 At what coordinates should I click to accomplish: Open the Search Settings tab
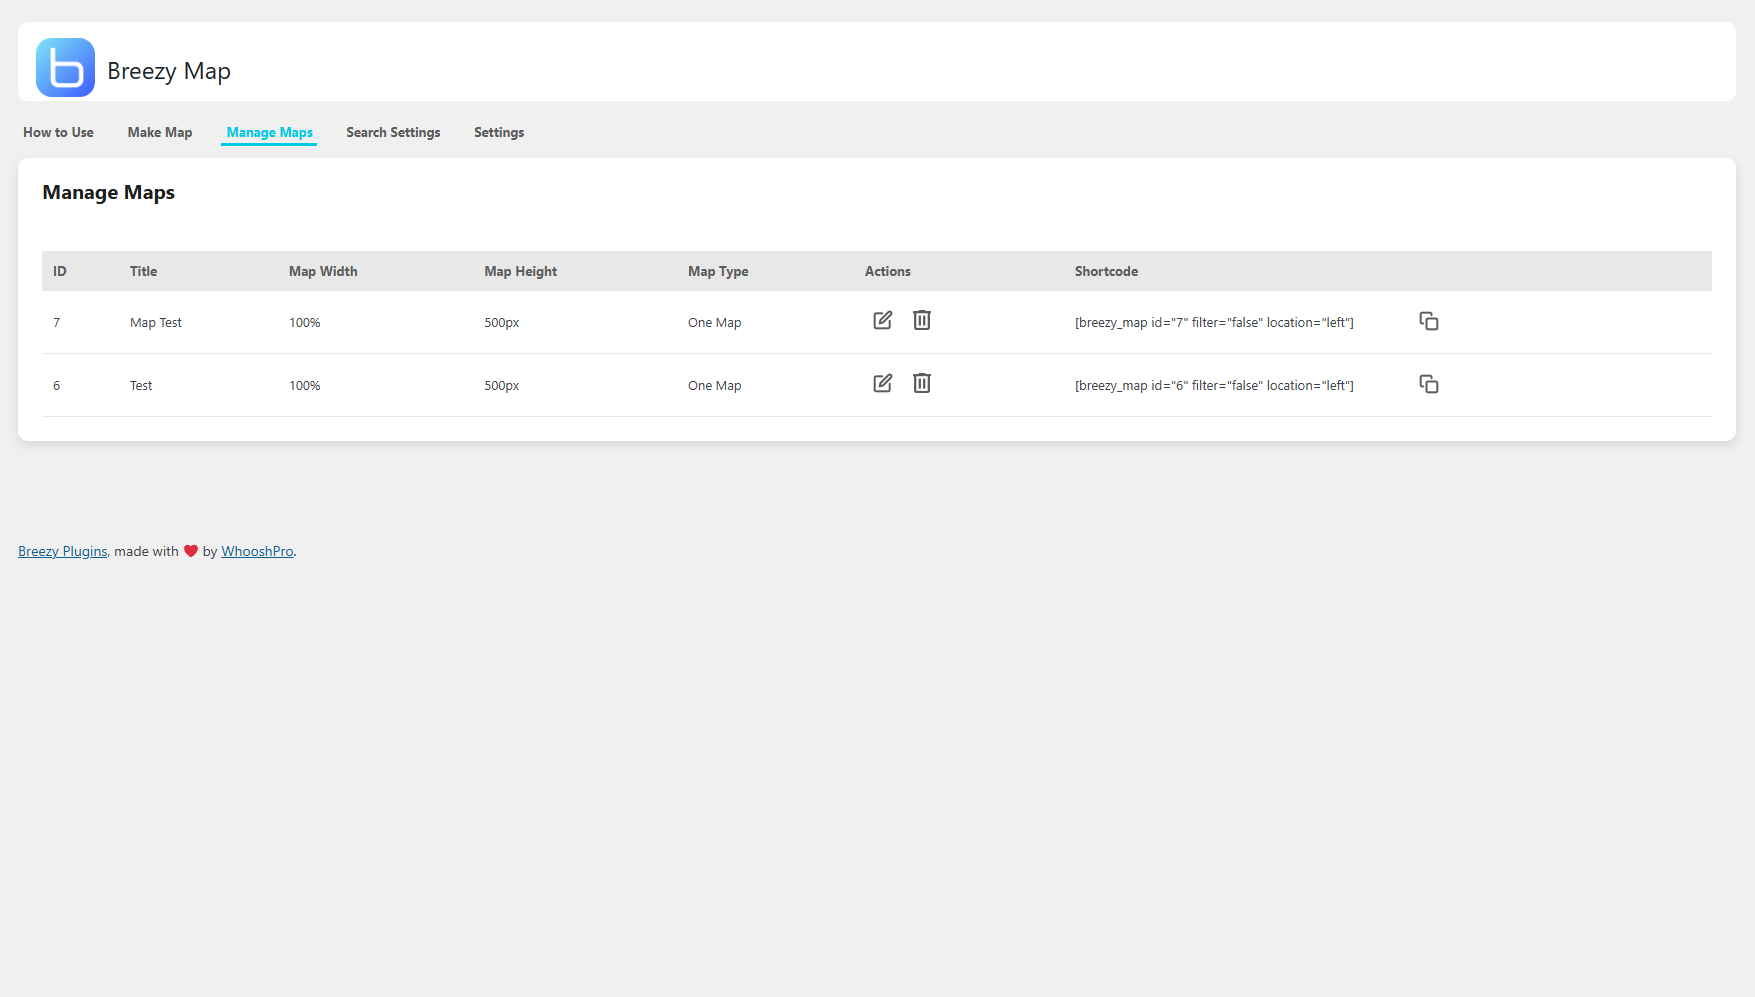click(393, 132)
